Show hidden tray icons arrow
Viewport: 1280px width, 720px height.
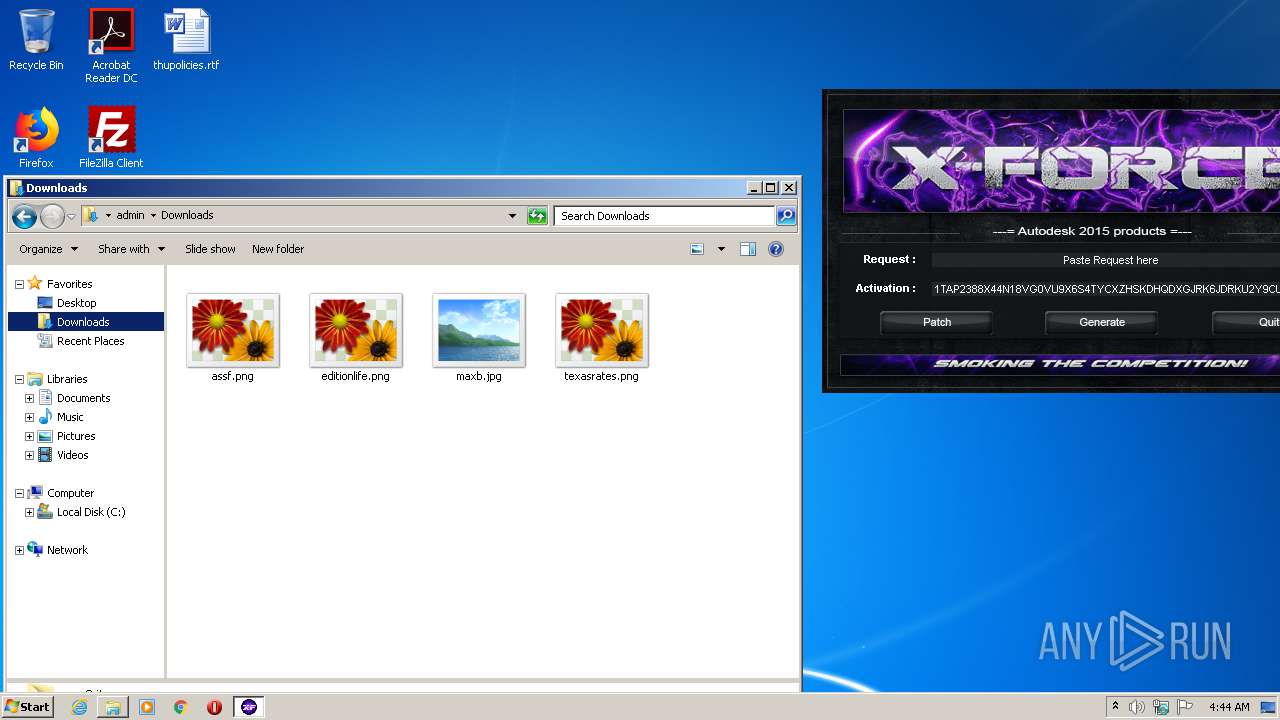coord(1115,707)
